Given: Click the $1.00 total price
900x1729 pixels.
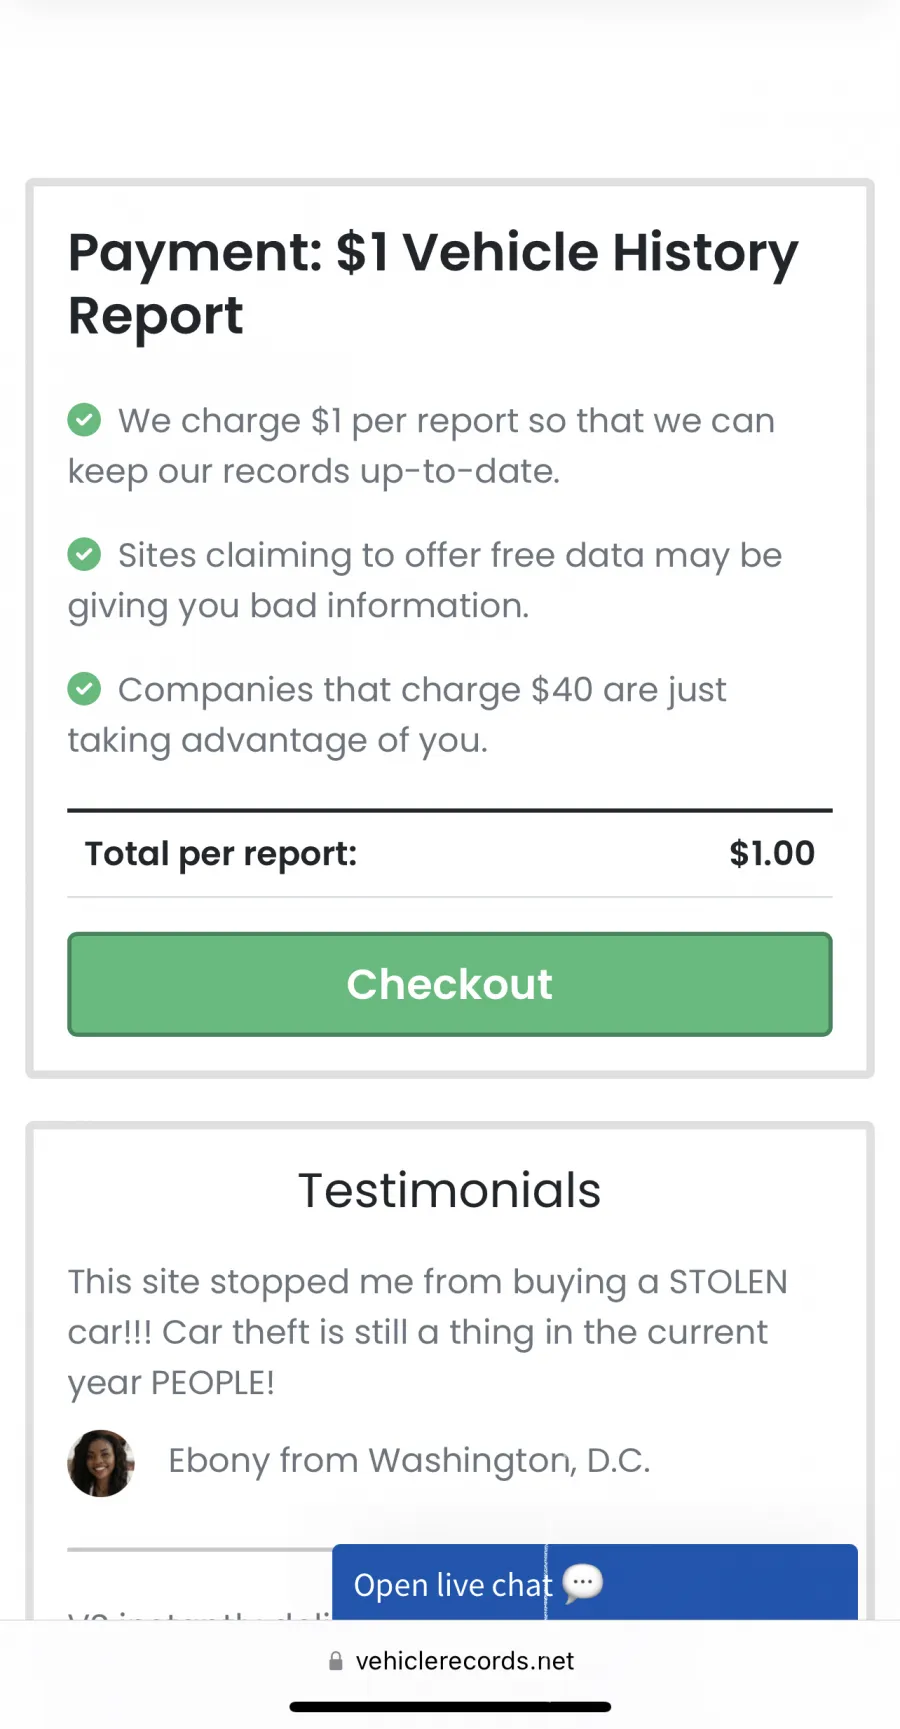Looking at the screenshot, I should pyautogui.click(x=772, y=853).
